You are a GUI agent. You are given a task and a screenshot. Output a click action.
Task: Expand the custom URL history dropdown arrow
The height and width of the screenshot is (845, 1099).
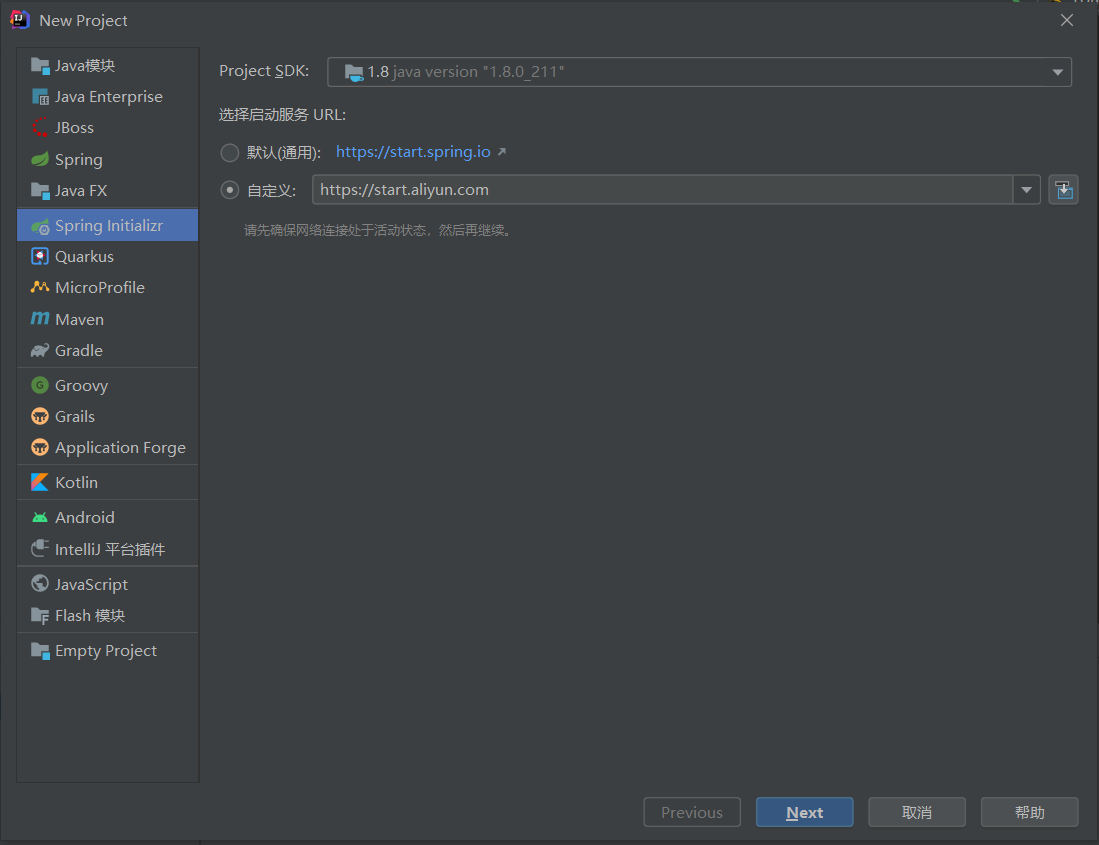pyautogui.click(x=1026, y=190)
